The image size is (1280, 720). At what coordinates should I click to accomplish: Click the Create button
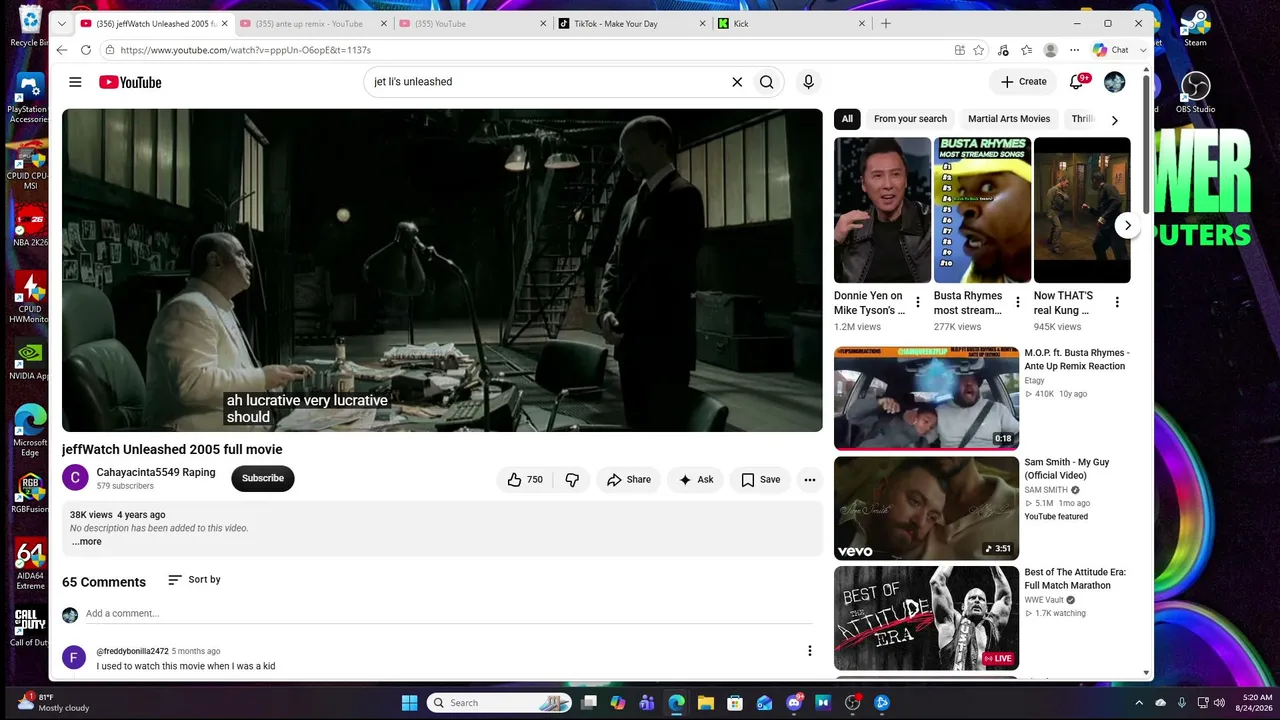tap(1023, 82)
